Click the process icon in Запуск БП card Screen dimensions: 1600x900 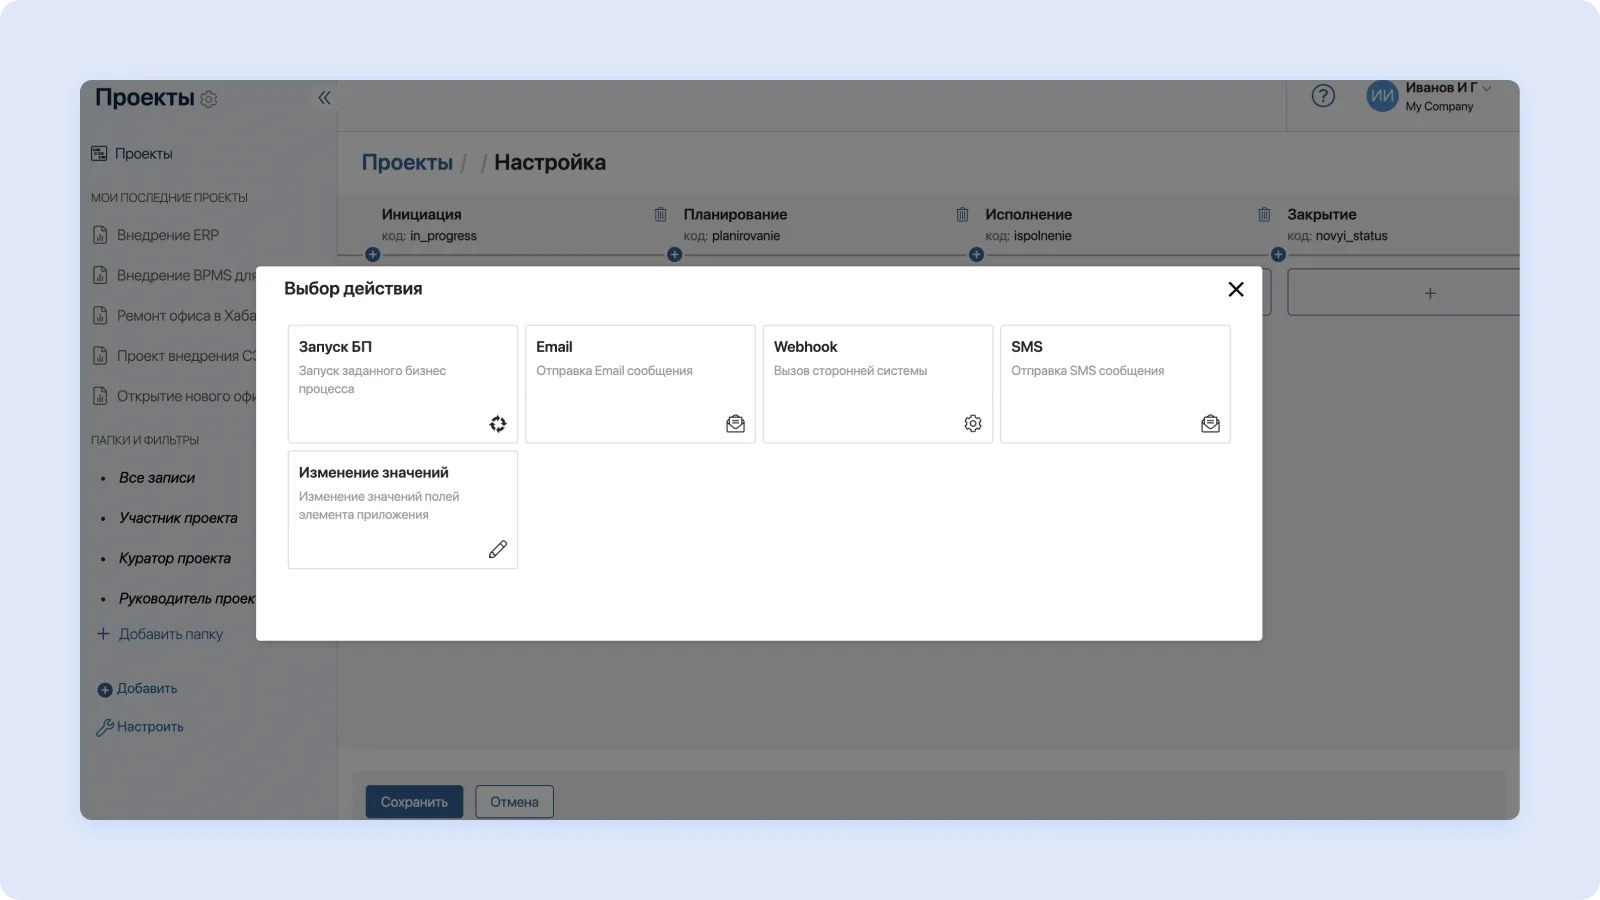(x=497, y=424)
